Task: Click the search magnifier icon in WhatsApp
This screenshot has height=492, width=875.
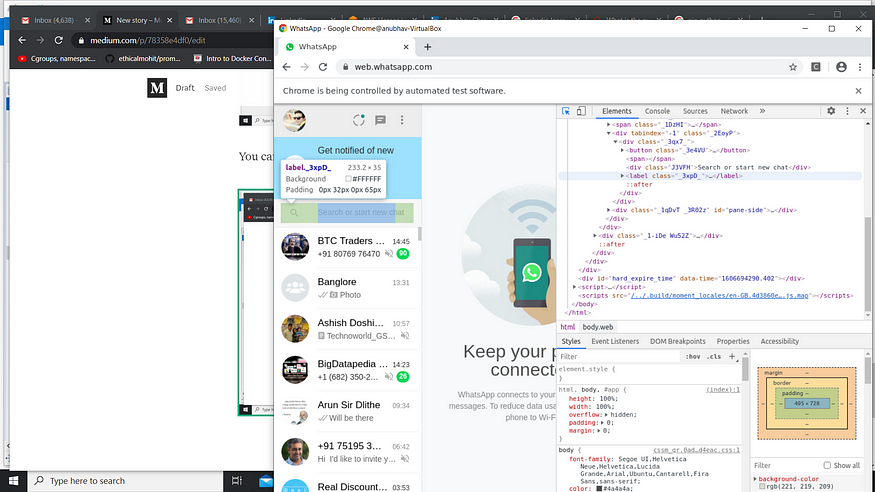Action: coord(294,213)
